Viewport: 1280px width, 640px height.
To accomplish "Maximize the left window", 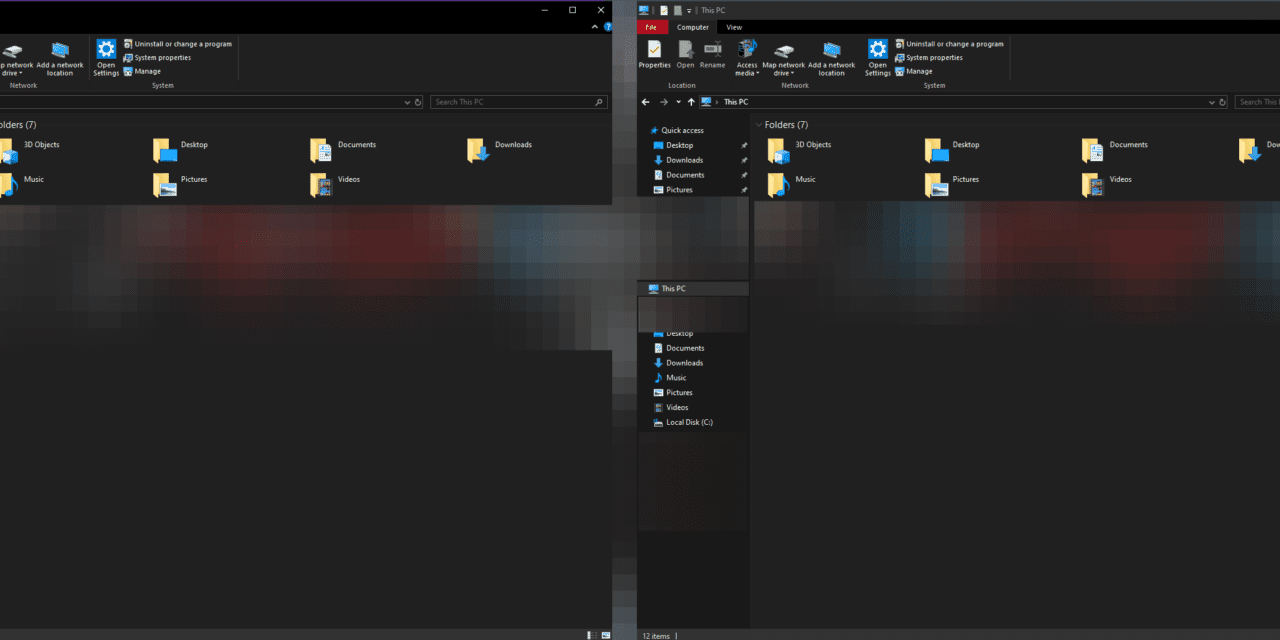I will tap(572, 10).
